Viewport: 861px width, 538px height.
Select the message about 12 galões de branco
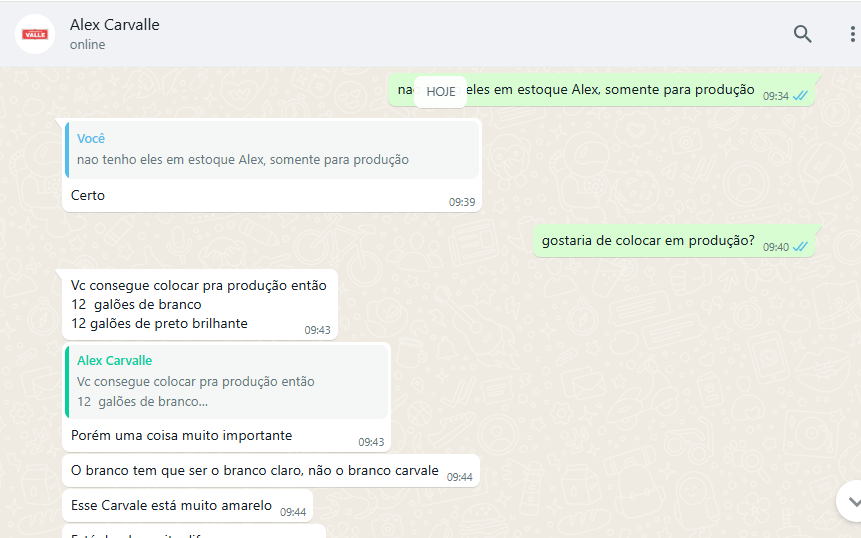pos(200,305)
